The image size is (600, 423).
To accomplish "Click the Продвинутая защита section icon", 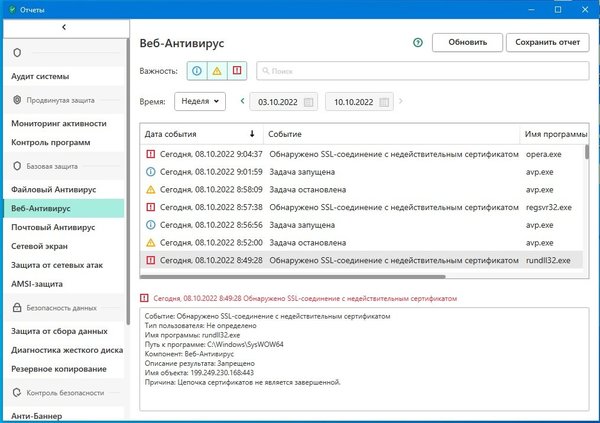I will tap(17, 100).
